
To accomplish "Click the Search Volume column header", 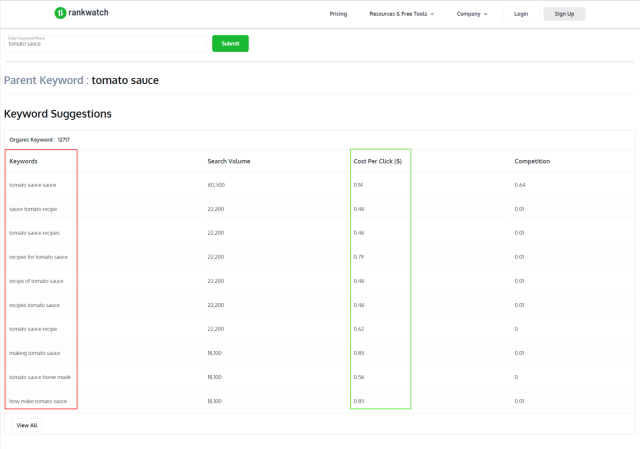I will [x=229, y=161].
